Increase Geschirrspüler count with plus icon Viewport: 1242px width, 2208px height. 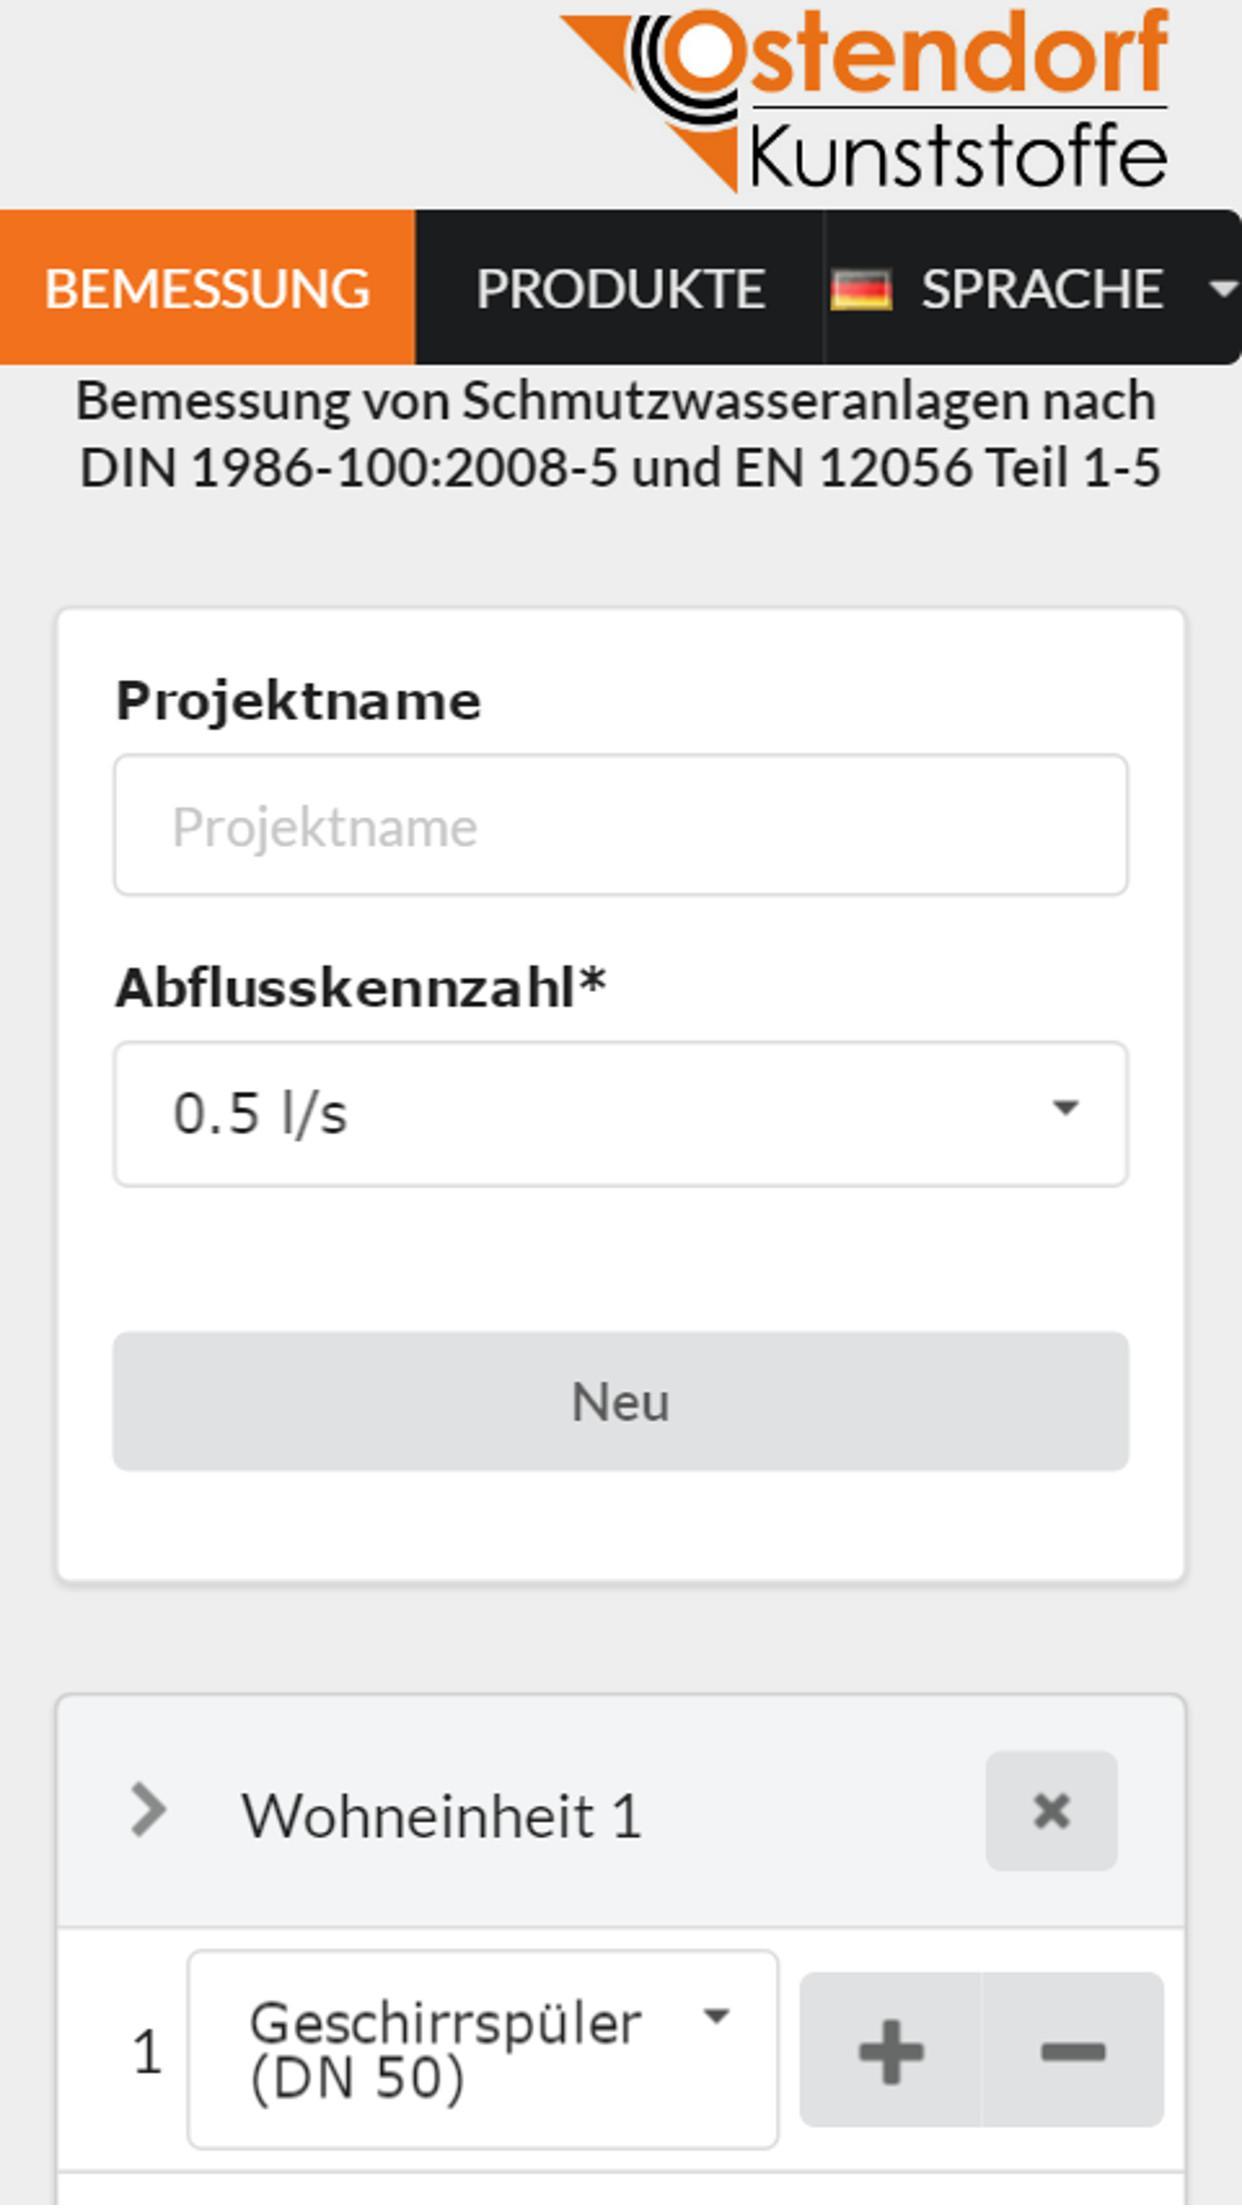(x=890, y=2052)
